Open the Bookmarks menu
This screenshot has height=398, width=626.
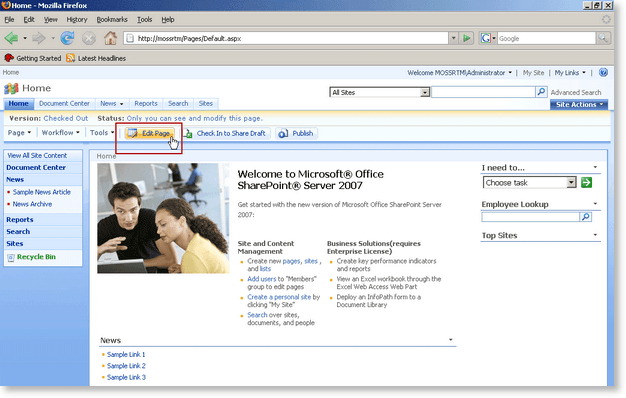(x=112, y=20)
